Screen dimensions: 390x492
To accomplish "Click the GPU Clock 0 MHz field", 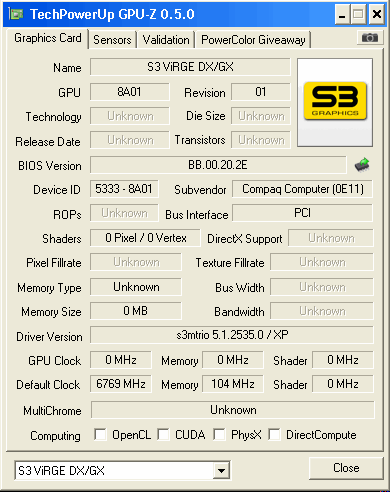I will pos(121,360).
